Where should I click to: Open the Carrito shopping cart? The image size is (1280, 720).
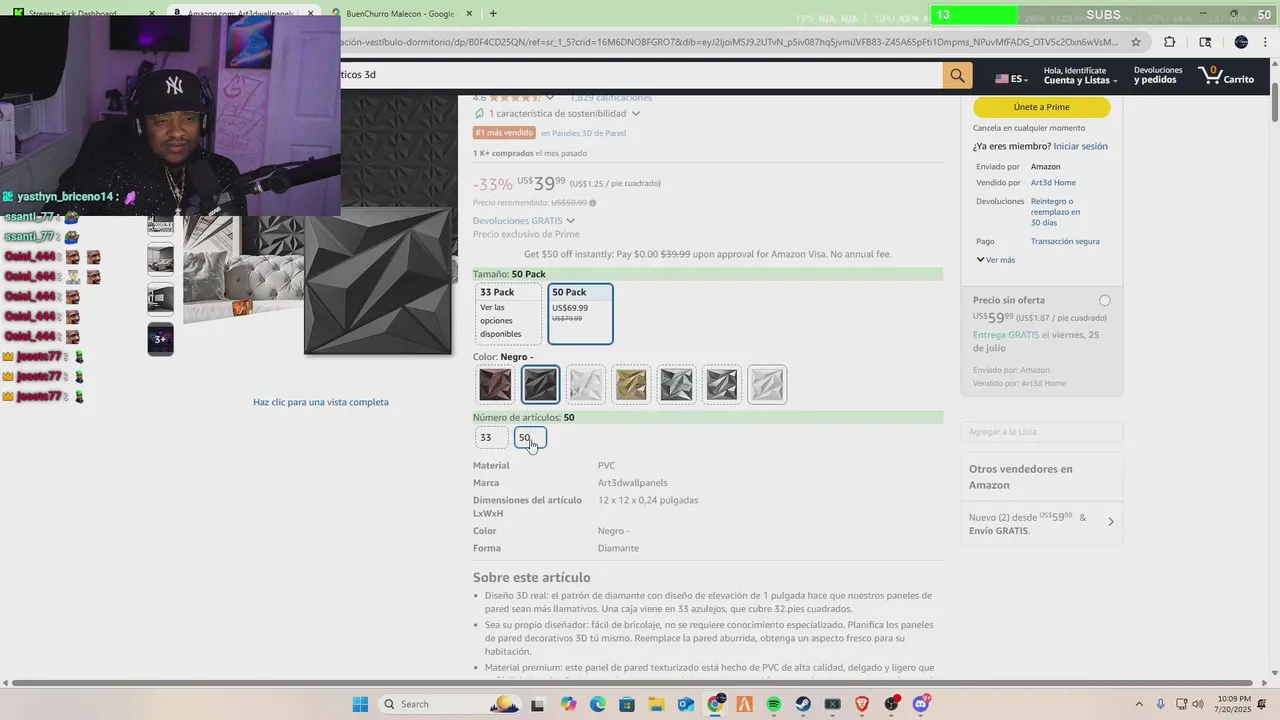click(x=1225, y=75)
